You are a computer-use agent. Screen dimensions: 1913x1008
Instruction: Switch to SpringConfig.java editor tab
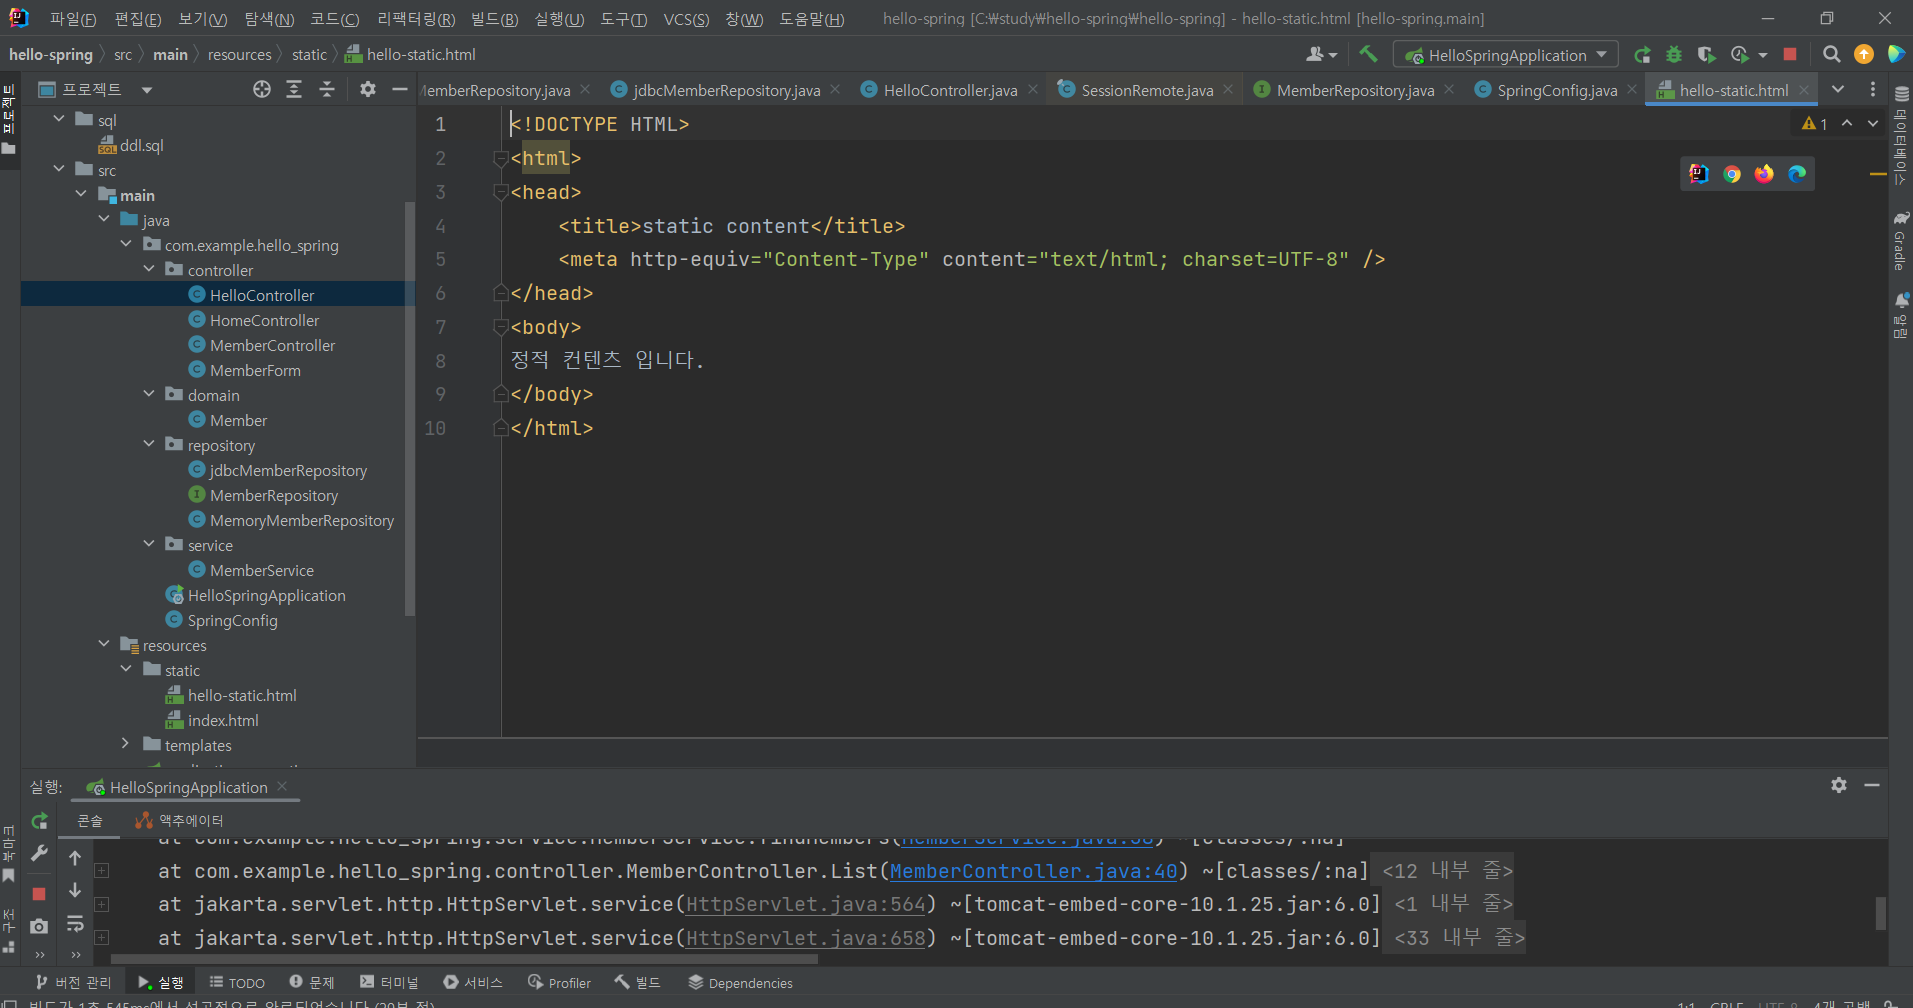(1557, 90)
